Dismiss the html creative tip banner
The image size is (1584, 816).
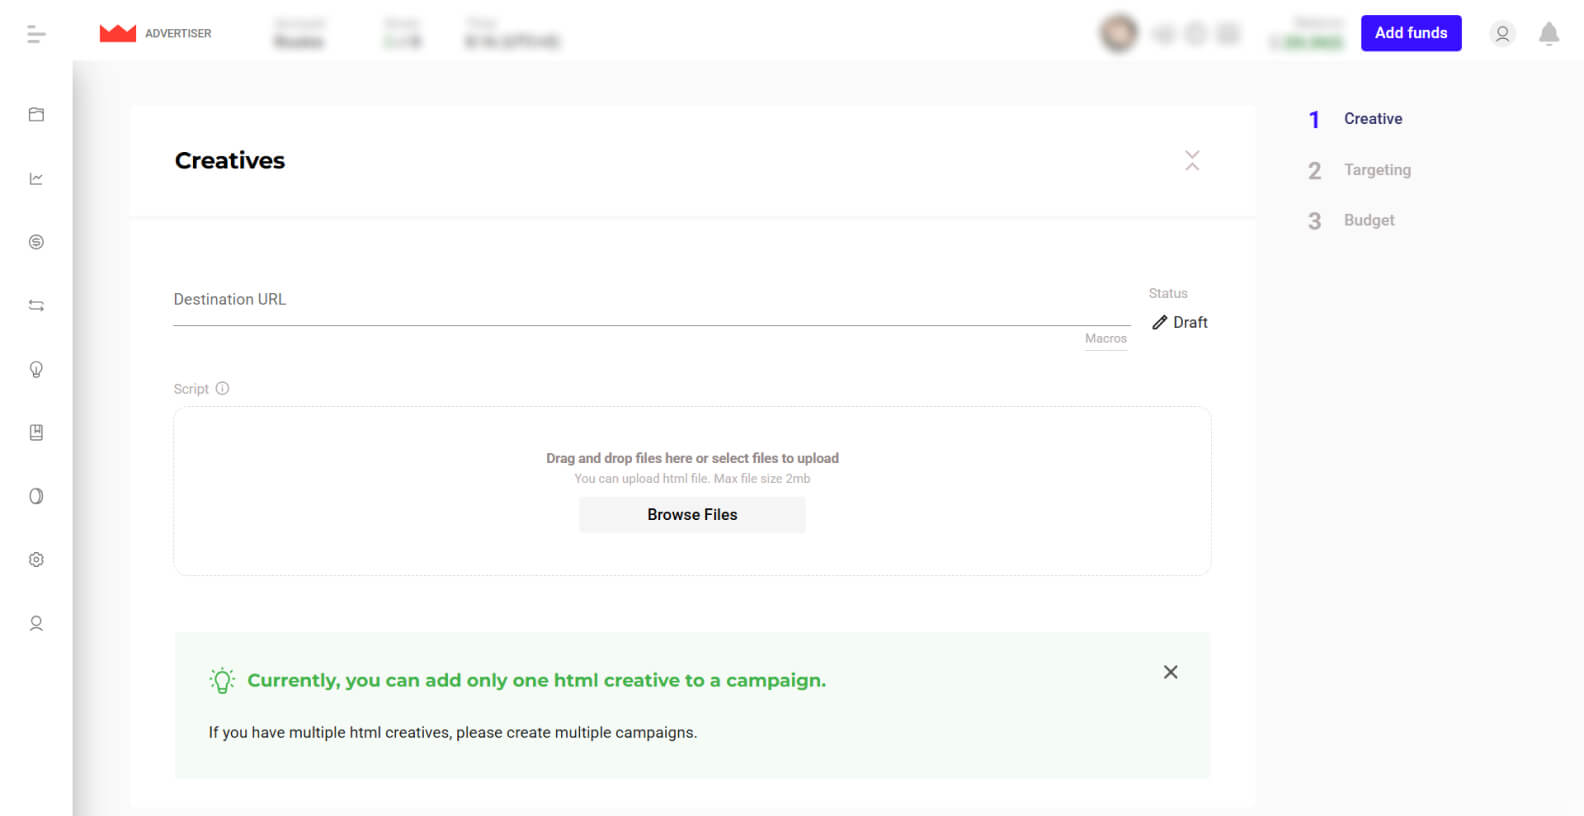pos(1170,672)
